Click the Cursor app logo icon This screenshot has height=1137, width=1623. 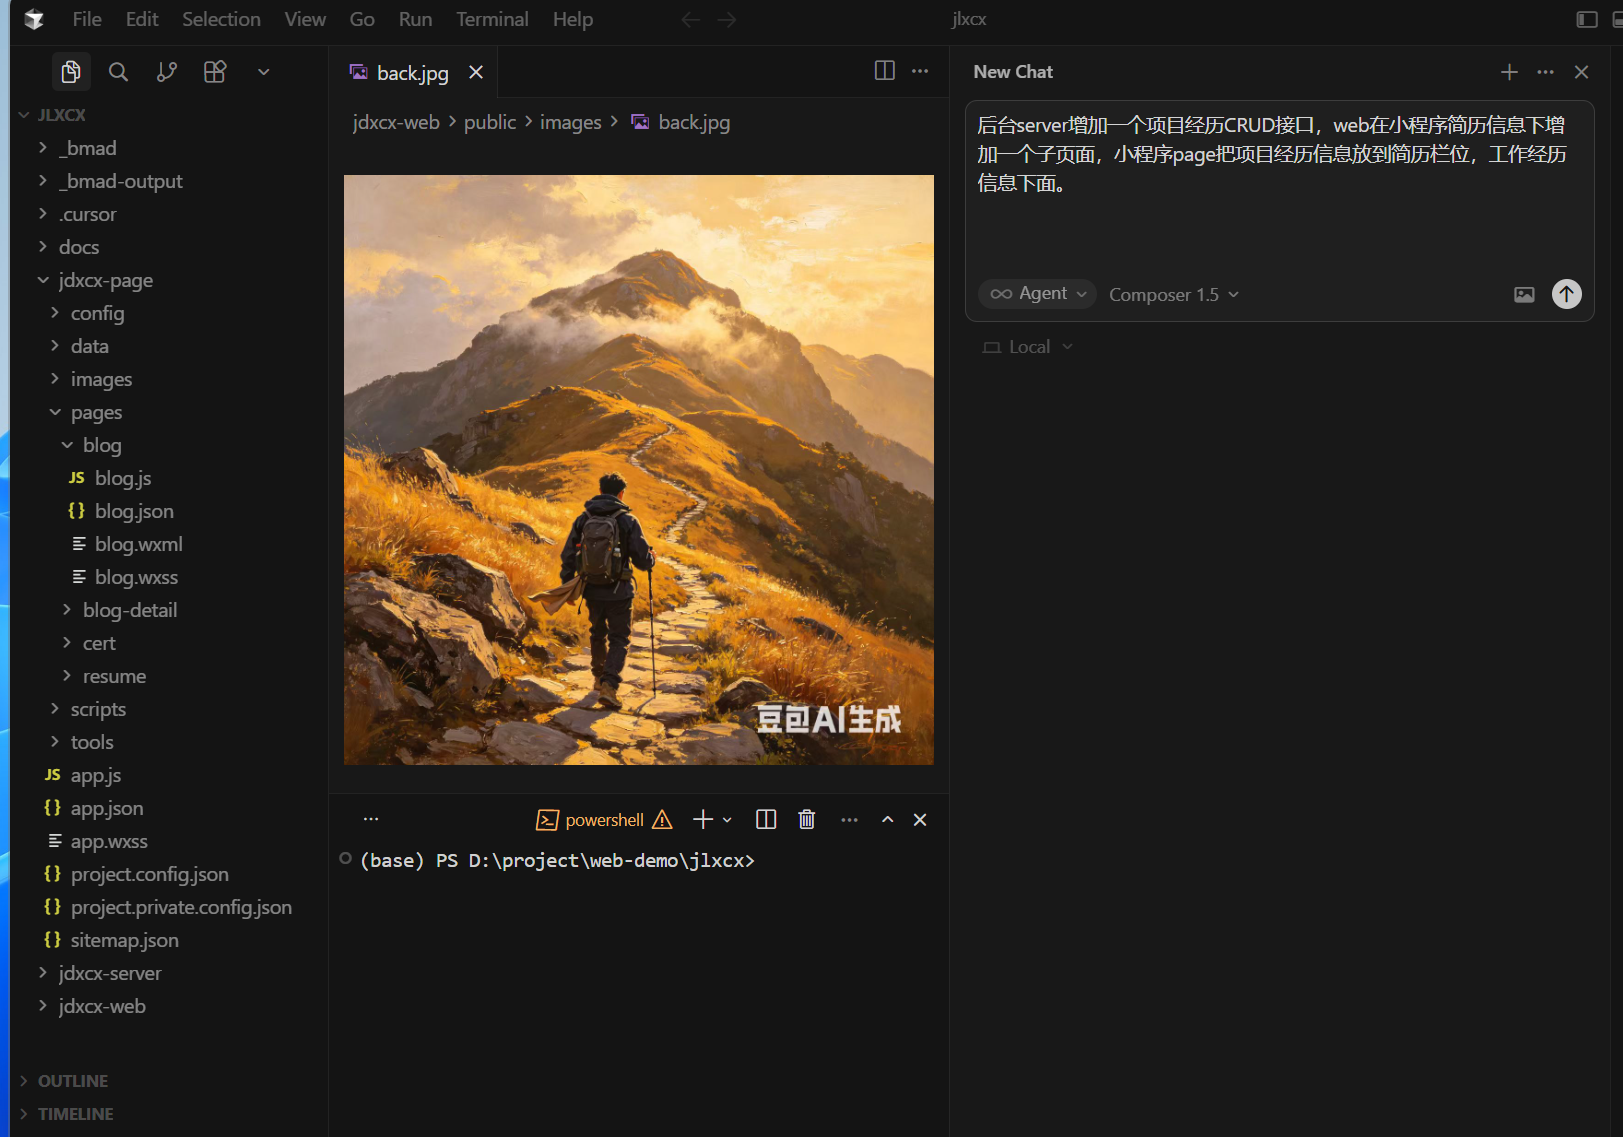pyautogui.click(x=34, y=19)
